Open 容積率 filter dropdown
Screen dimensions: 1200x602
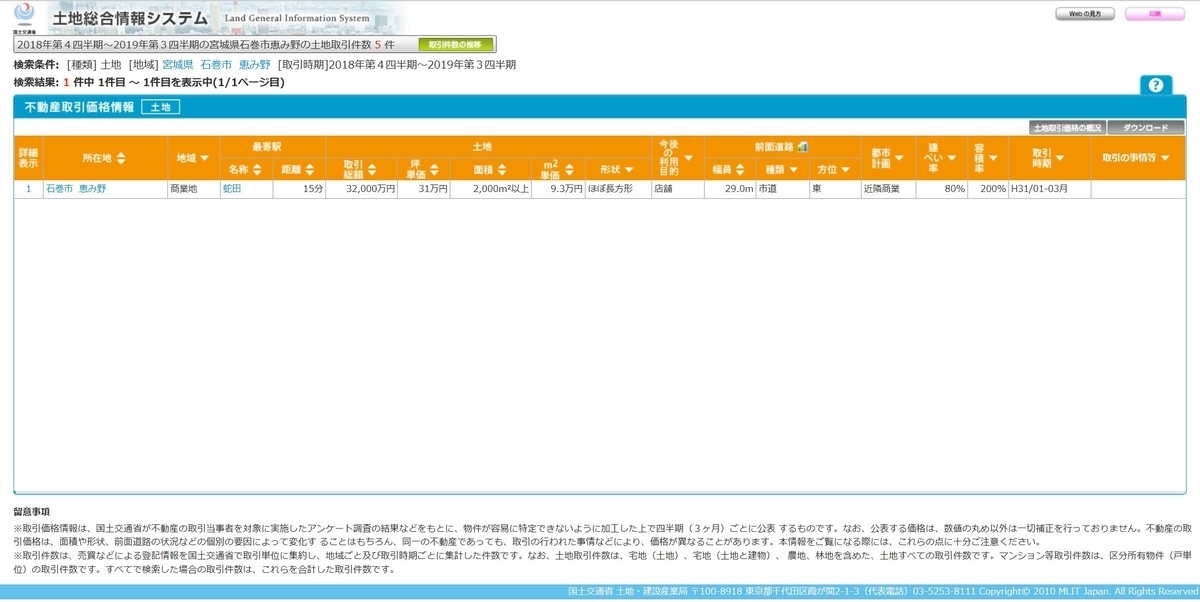(993, 158)
